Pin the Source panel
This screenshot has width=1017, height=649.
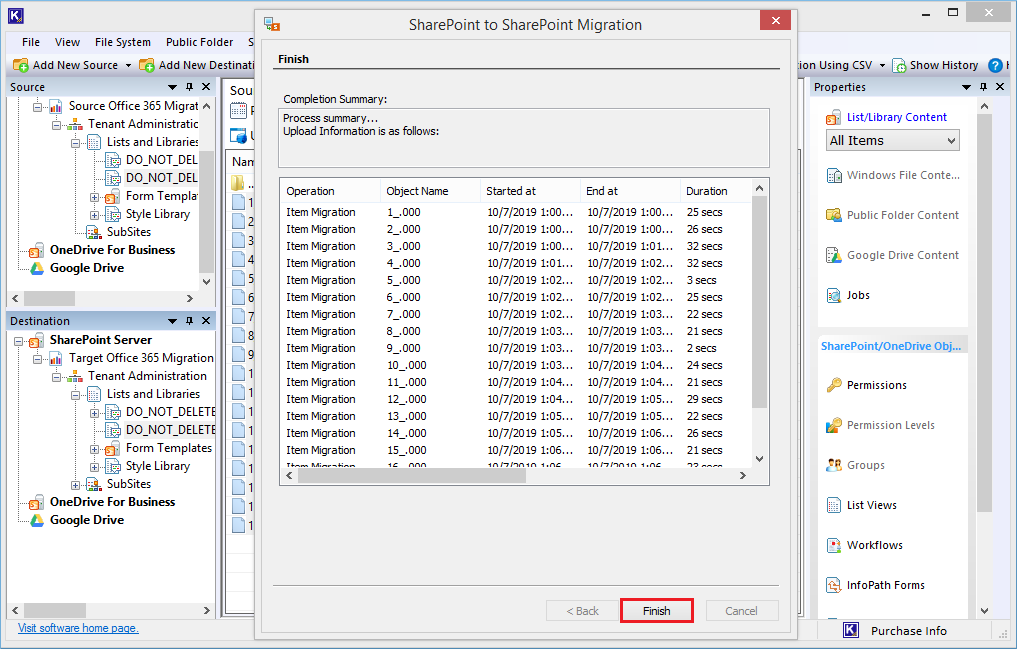(x=189, y=87)
